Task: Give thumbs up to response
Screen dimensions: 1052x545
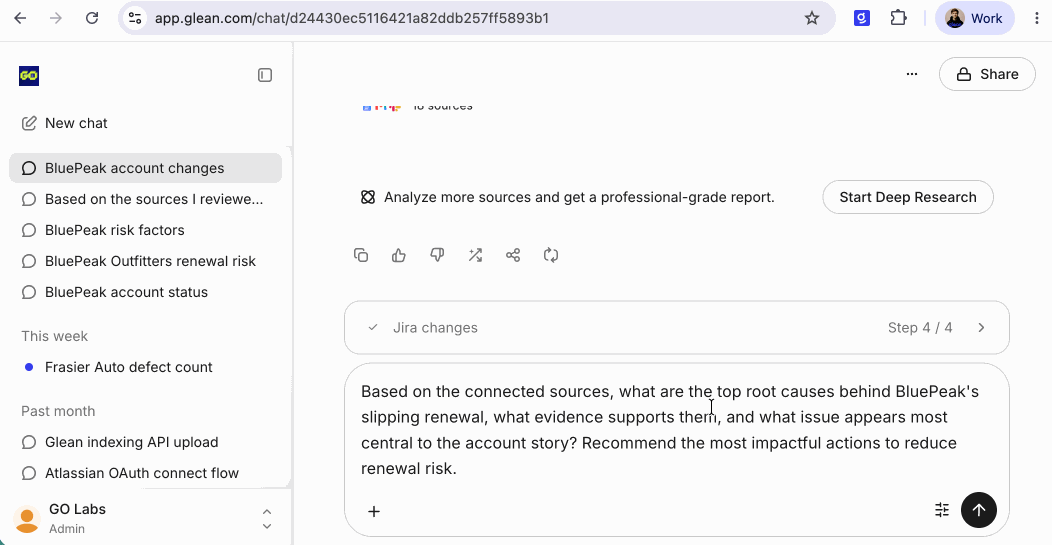Action: [x=399, y=255]
